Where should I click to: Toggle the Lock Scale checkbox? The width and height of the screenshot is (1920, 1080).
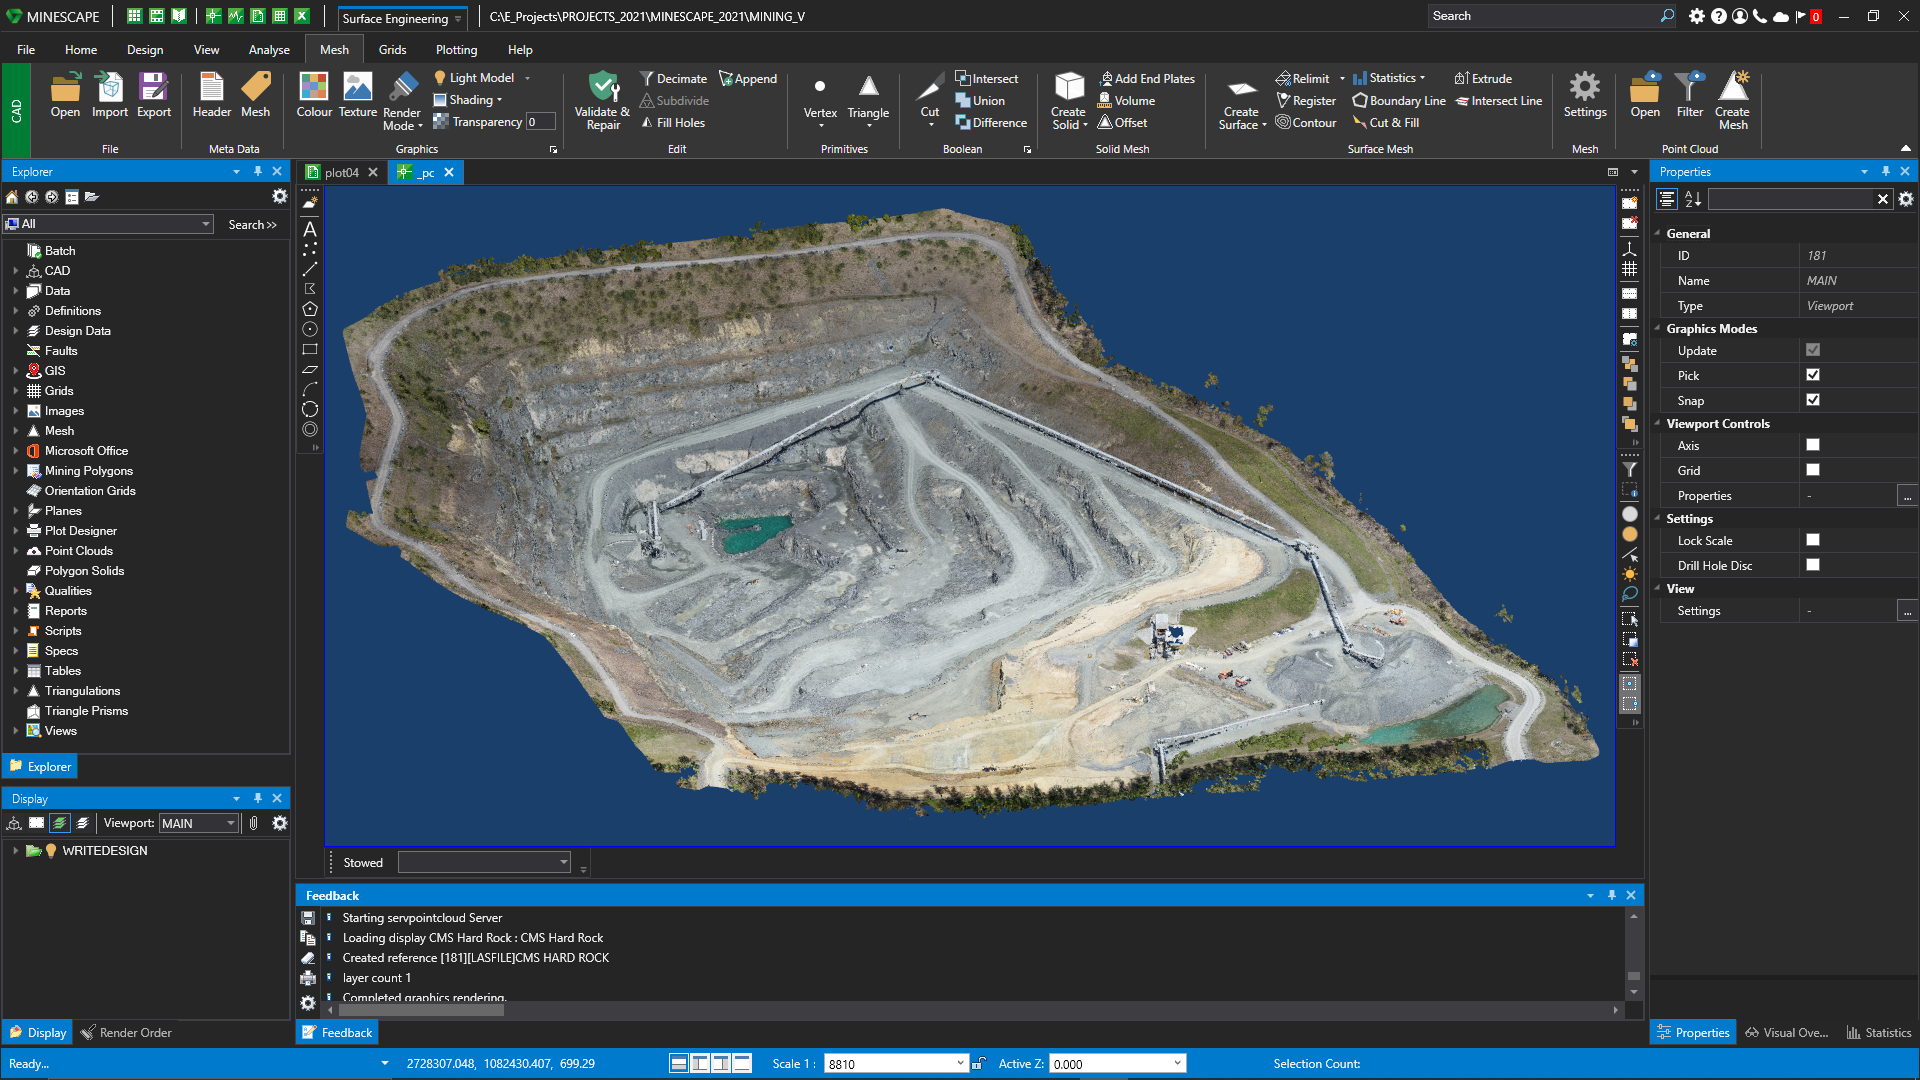click(1813, 540)
